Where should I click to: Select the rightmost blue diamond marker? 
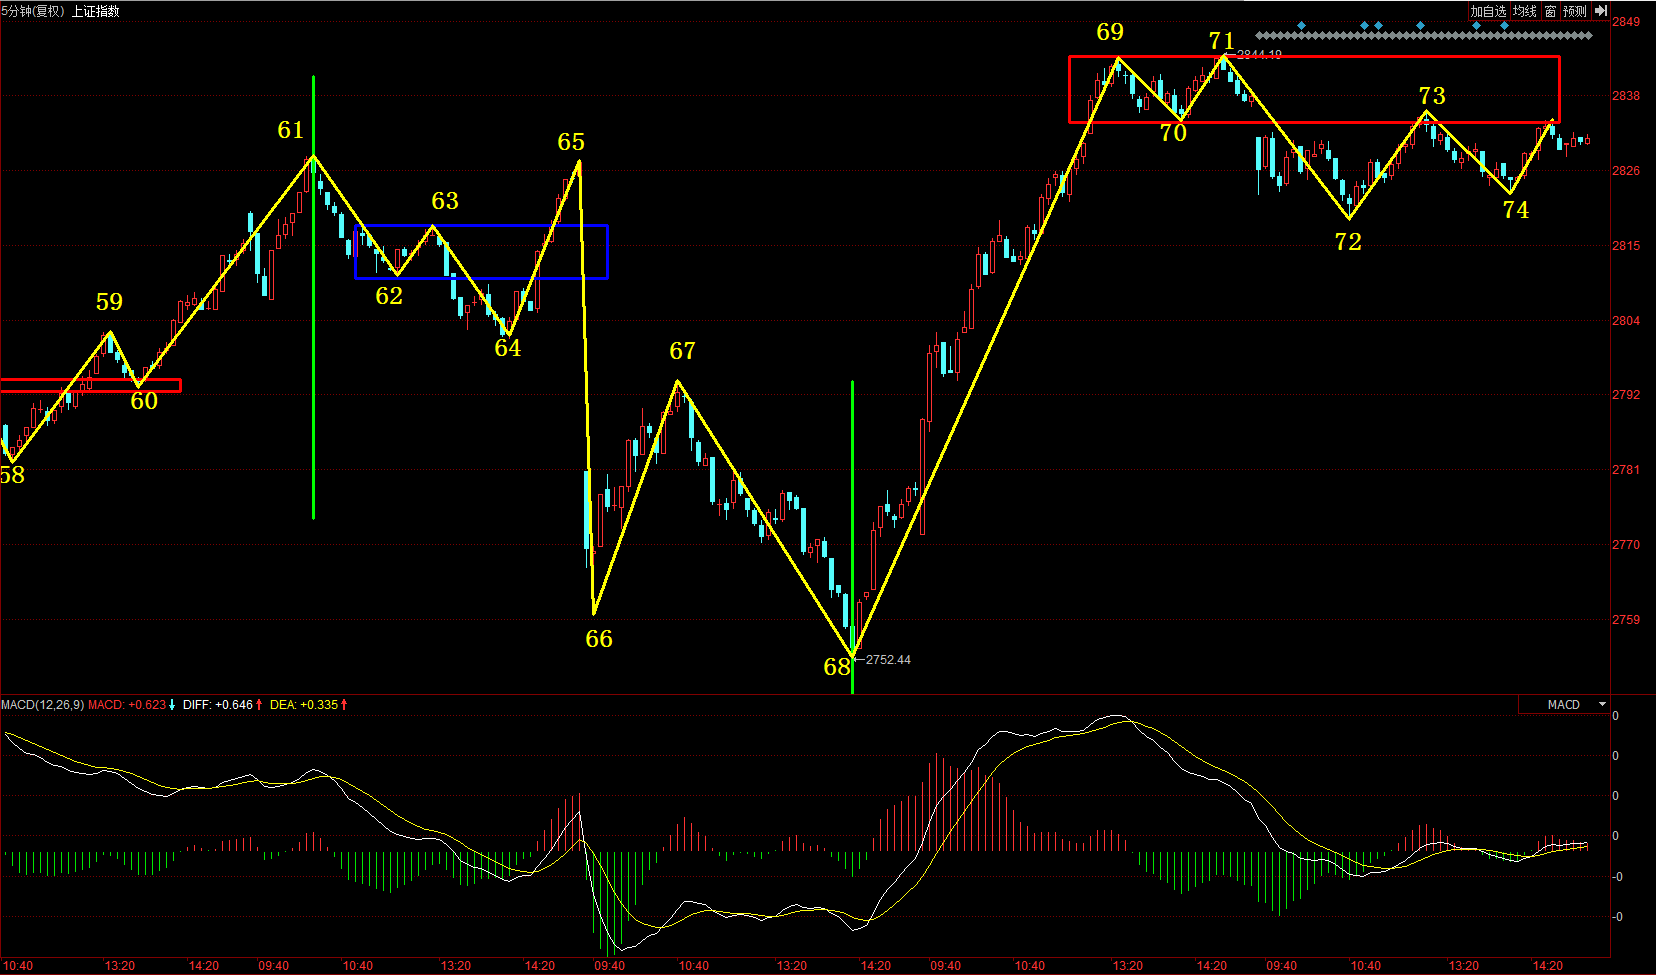click(1504, 26)
